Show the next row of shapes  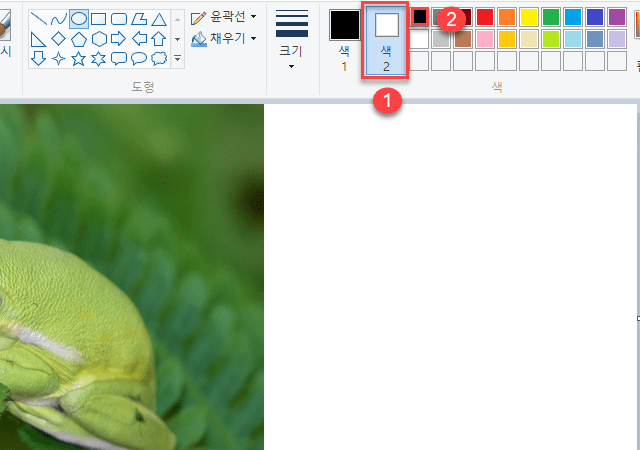[x=178, y=39]
